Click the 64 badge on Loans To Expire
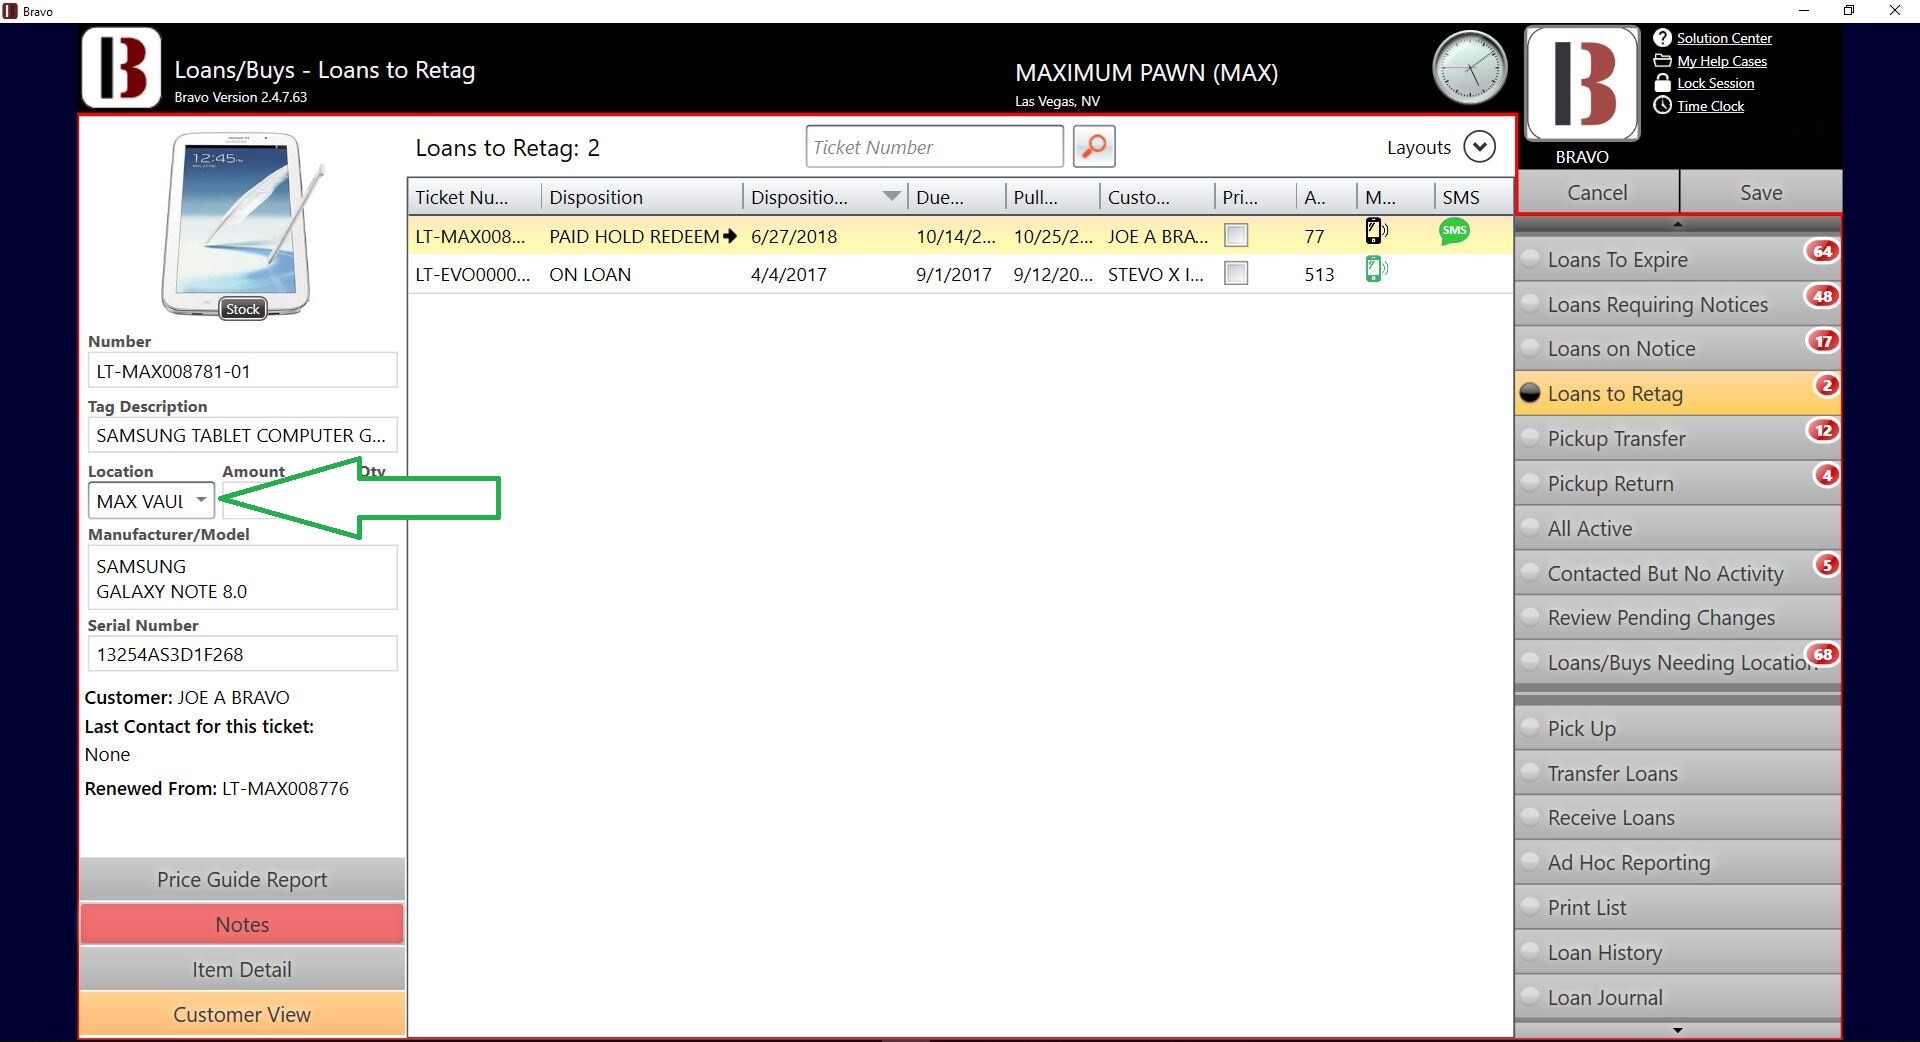Screen dimensions: 1920x1042 point(1823,251)
